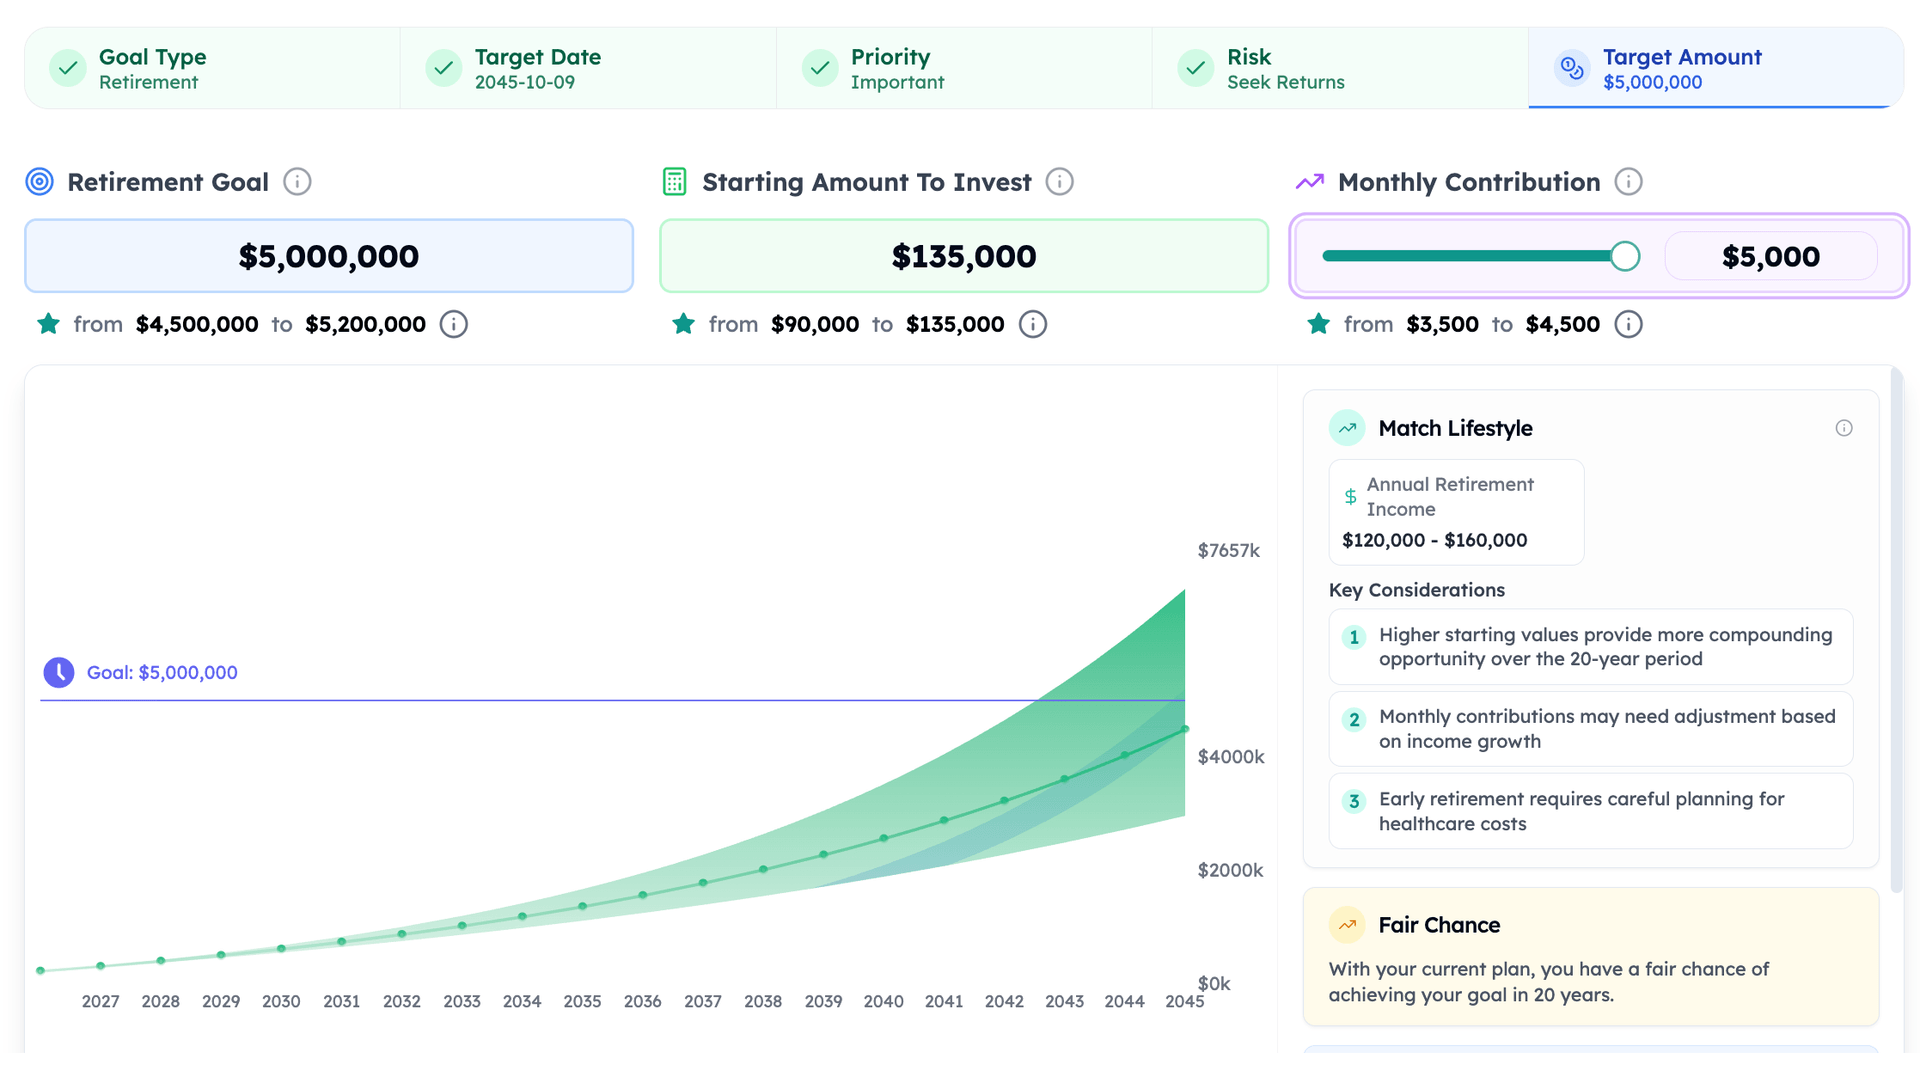Click the Match Lifestyle info icon
1920x1071 pixels.
click(1843, 429)
